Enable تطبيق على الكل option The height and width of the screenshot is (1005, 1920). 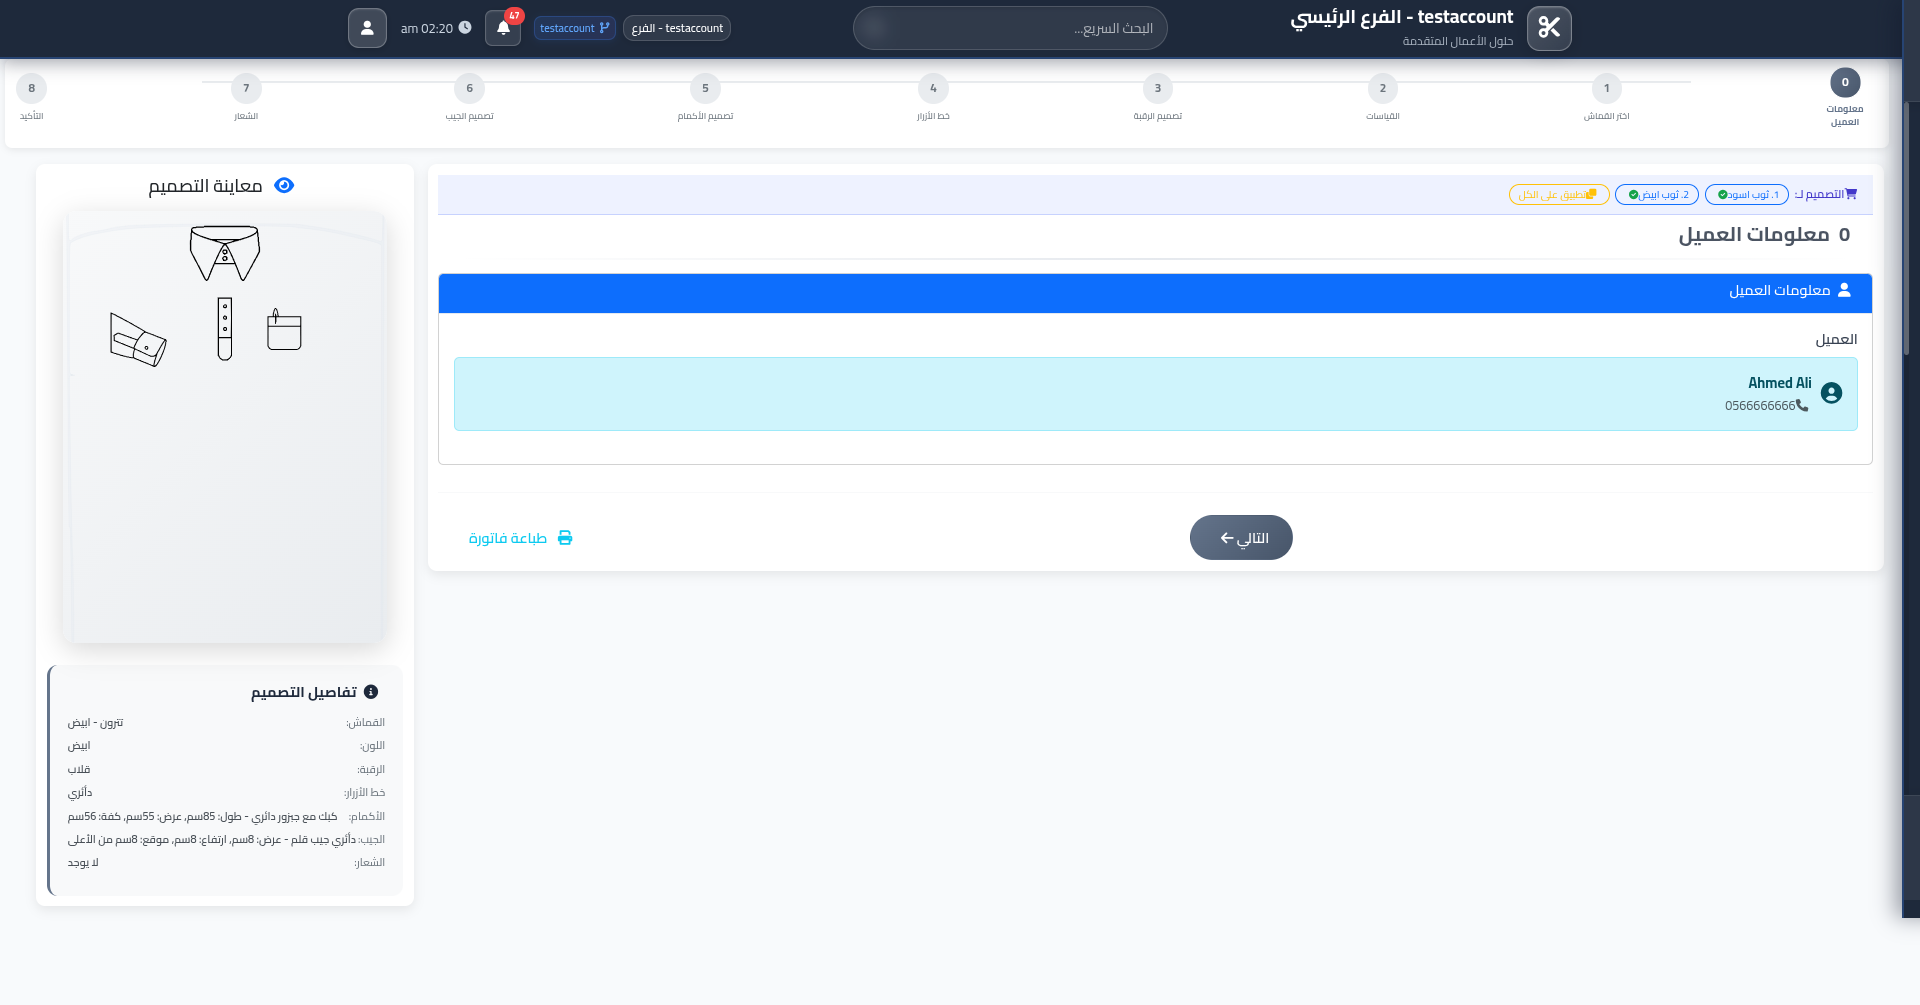point(1558,194)
